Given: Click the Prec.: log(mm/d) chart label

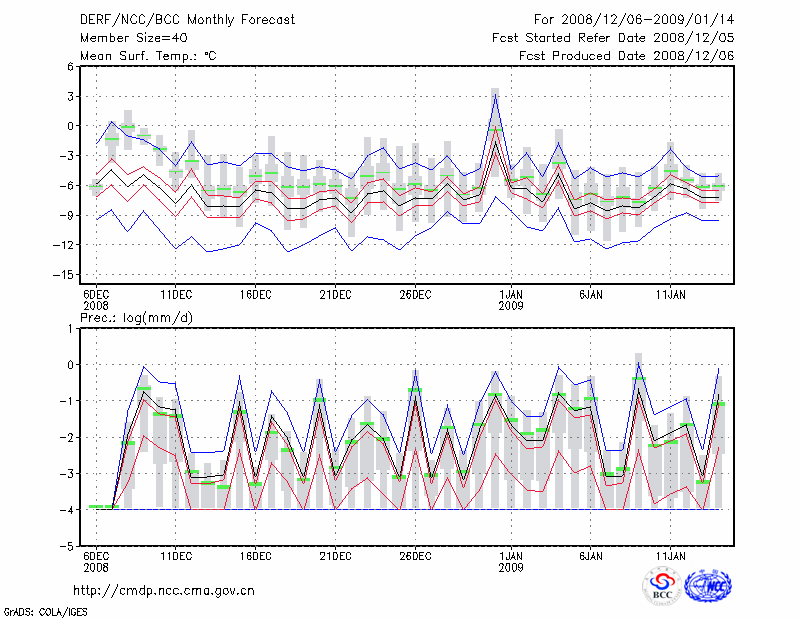Looking at the screenshot, I should pos(135,318).
